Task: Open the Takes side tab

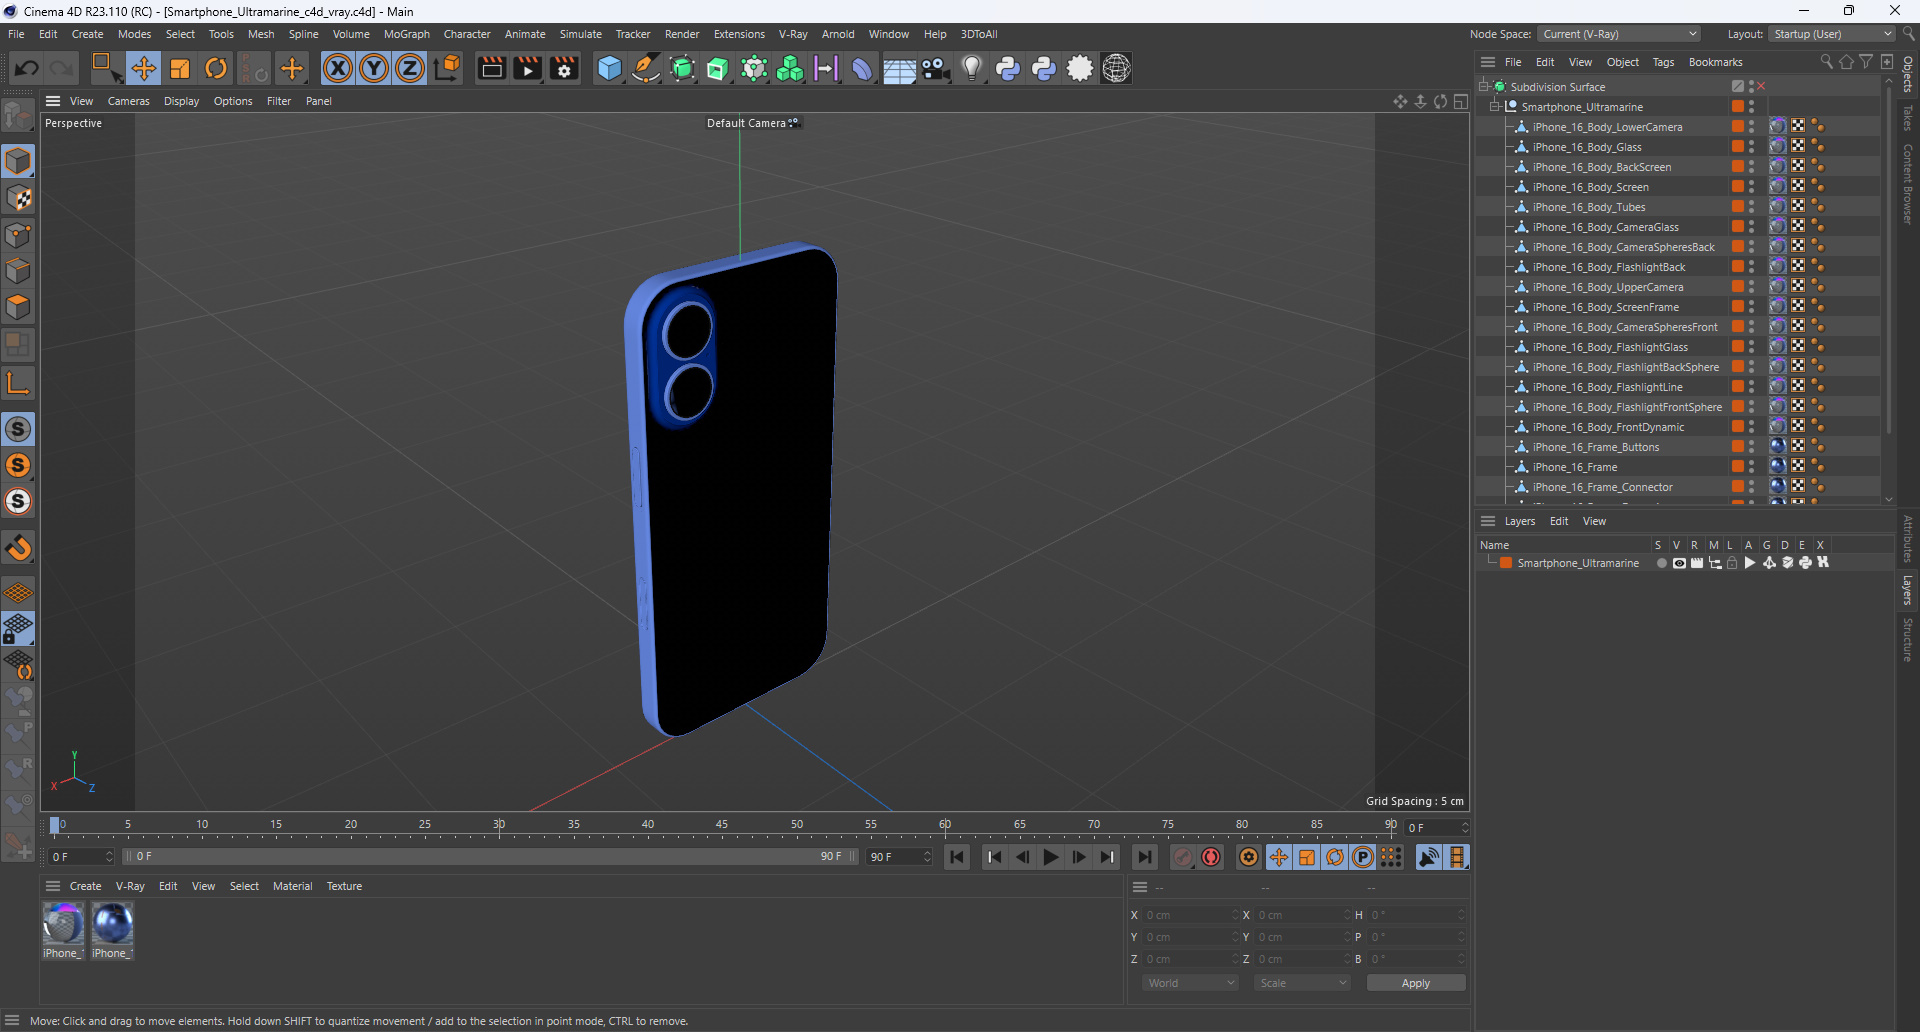Action: [1908, 118]
